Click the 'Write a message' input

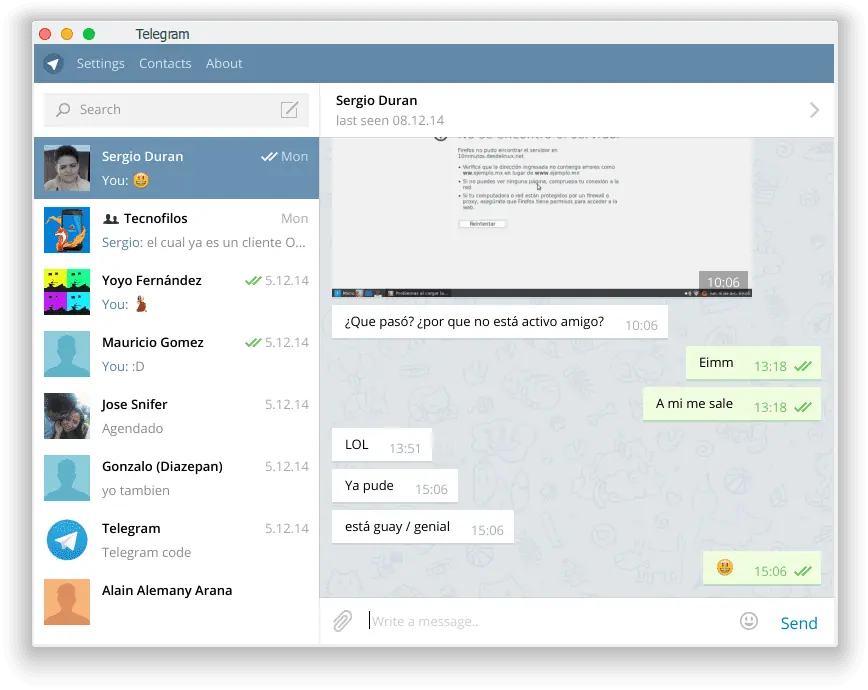(x=548, y=621)
